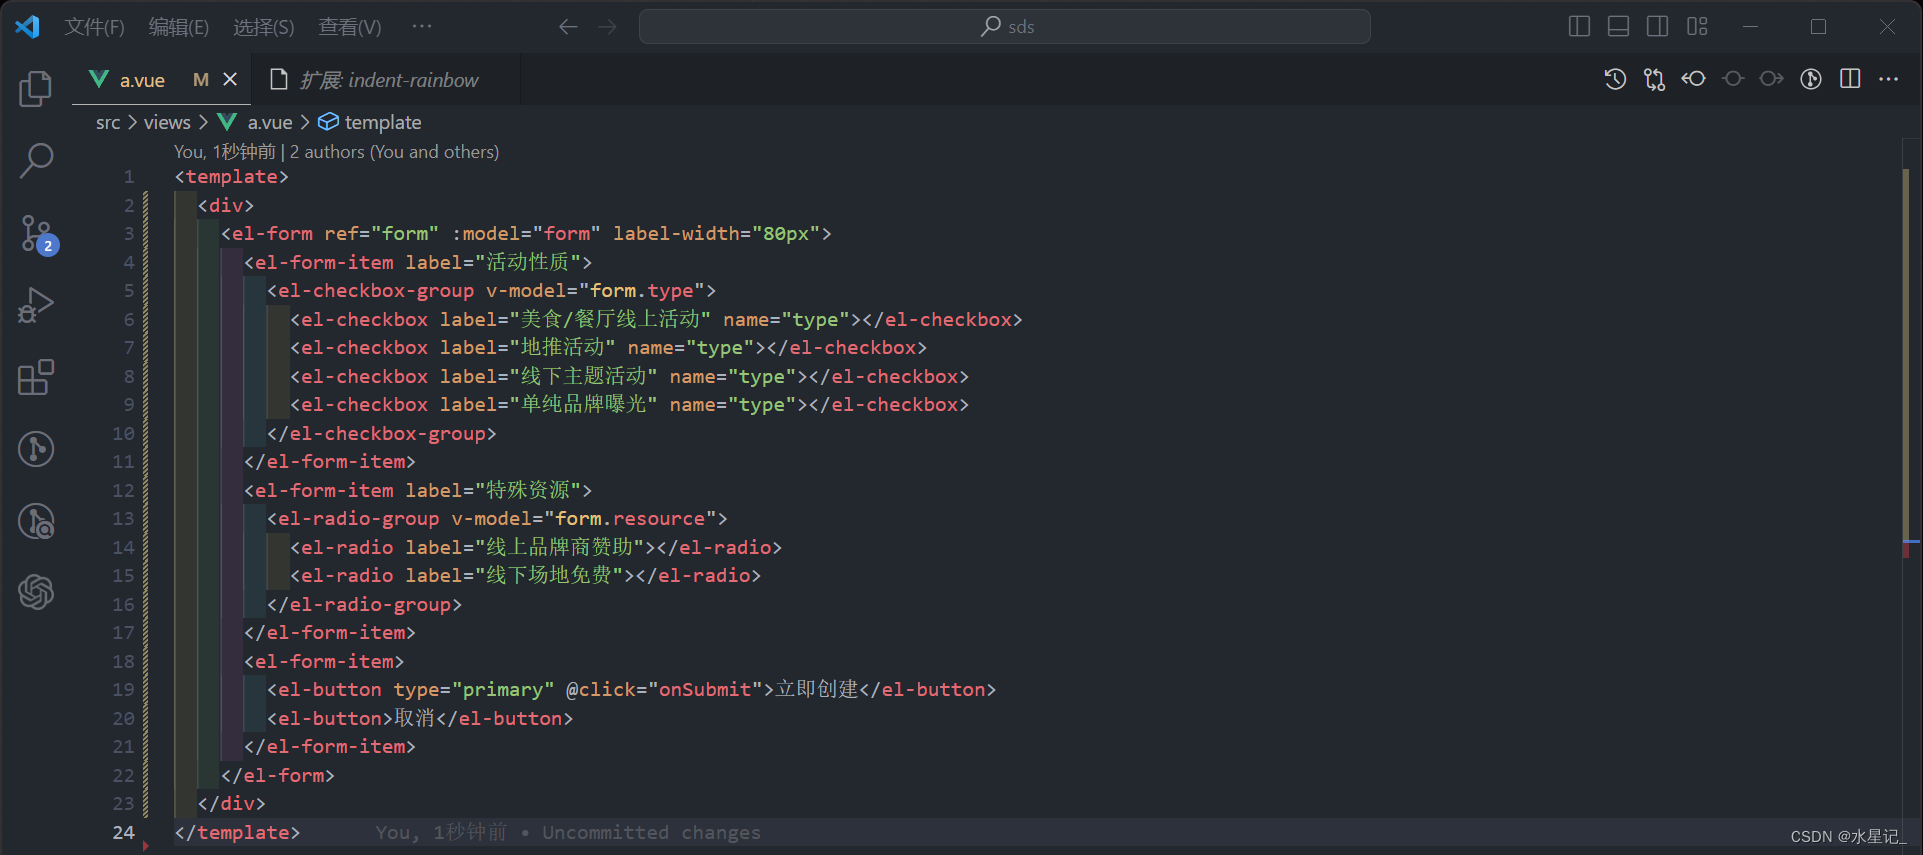Click line number 24 in gutter
This screenshot has height=855, width=1923.
(123, 832)
